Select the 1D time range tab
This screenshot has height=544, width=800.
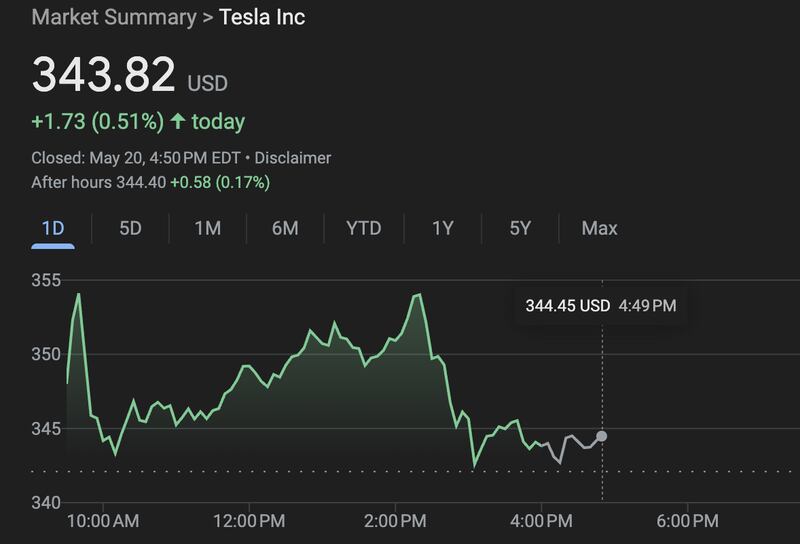tap(53, 228)
